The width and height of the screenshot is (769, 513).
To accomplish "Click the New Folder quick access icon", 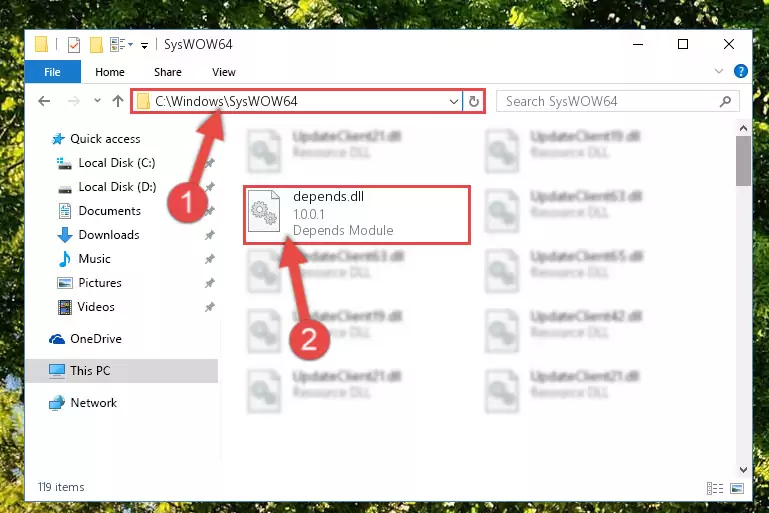I will [x=96, y=45].
